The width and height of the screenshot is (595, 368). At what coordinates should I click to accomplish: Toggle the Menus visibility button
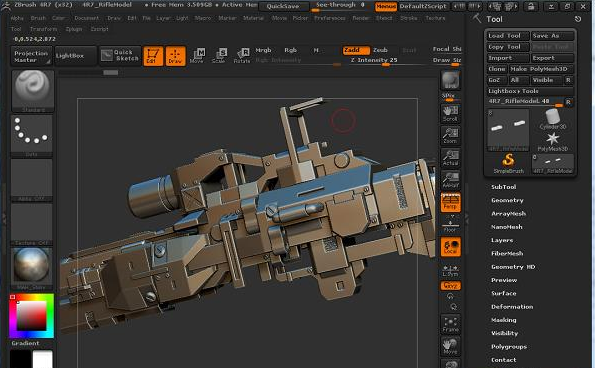pos(386,6)
